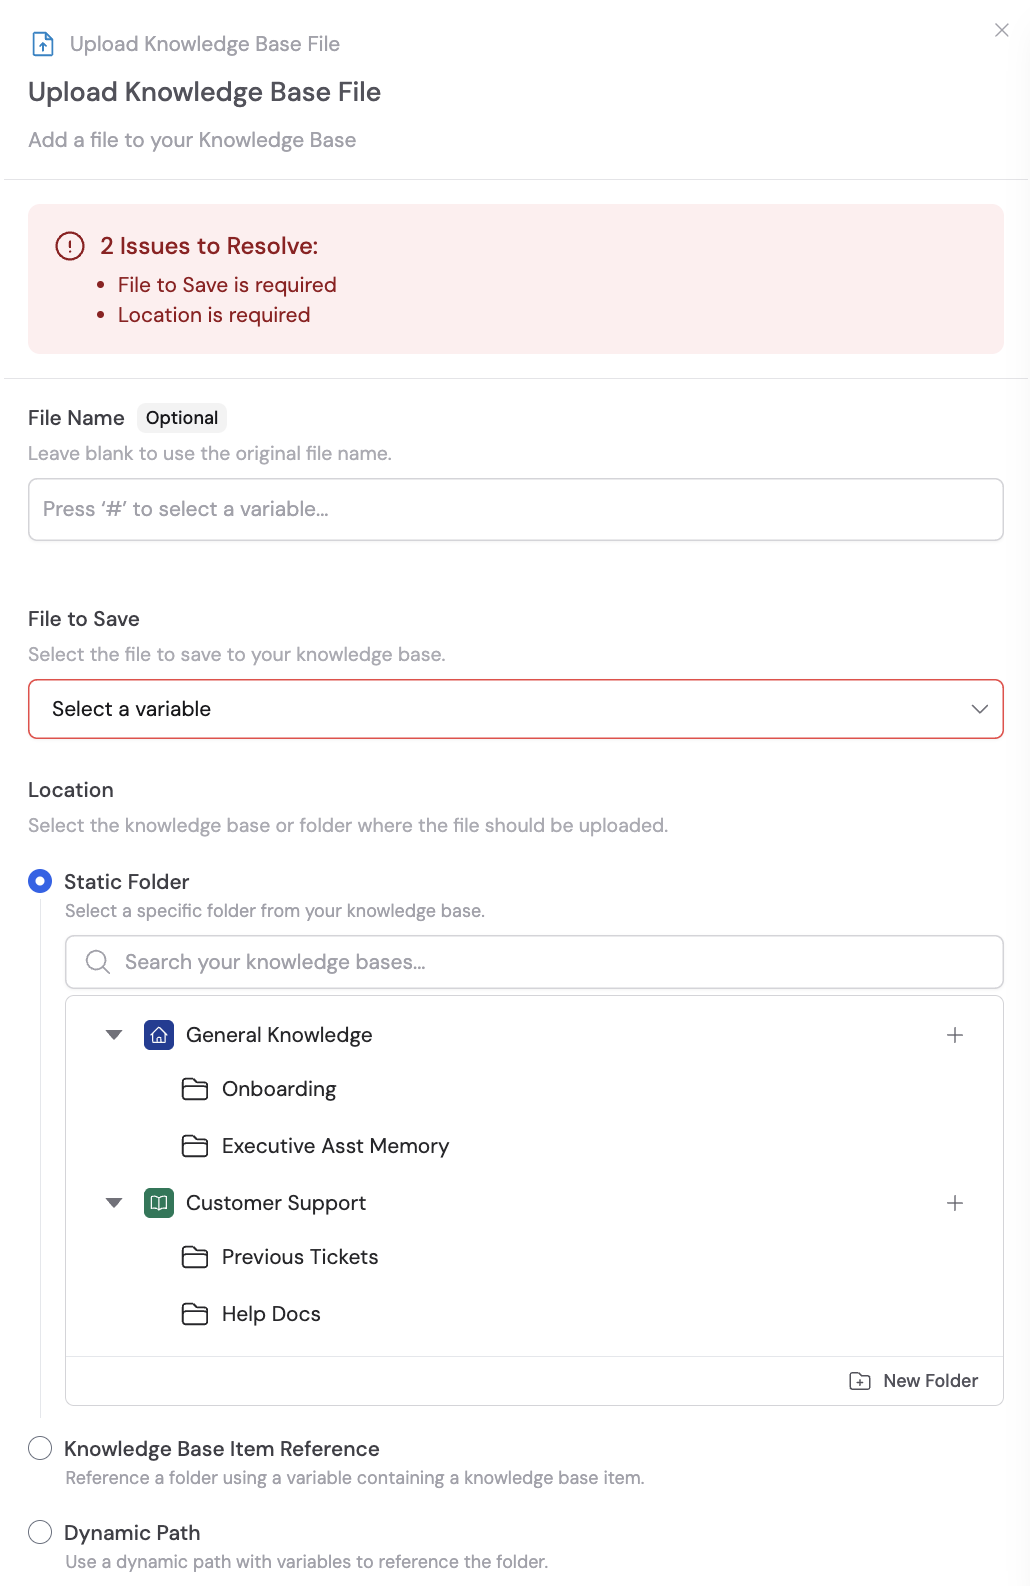Click the book icon on Customer Support
Image resolution: width=1030 pixels, height=1586 pixels.
pos(157,1203)
